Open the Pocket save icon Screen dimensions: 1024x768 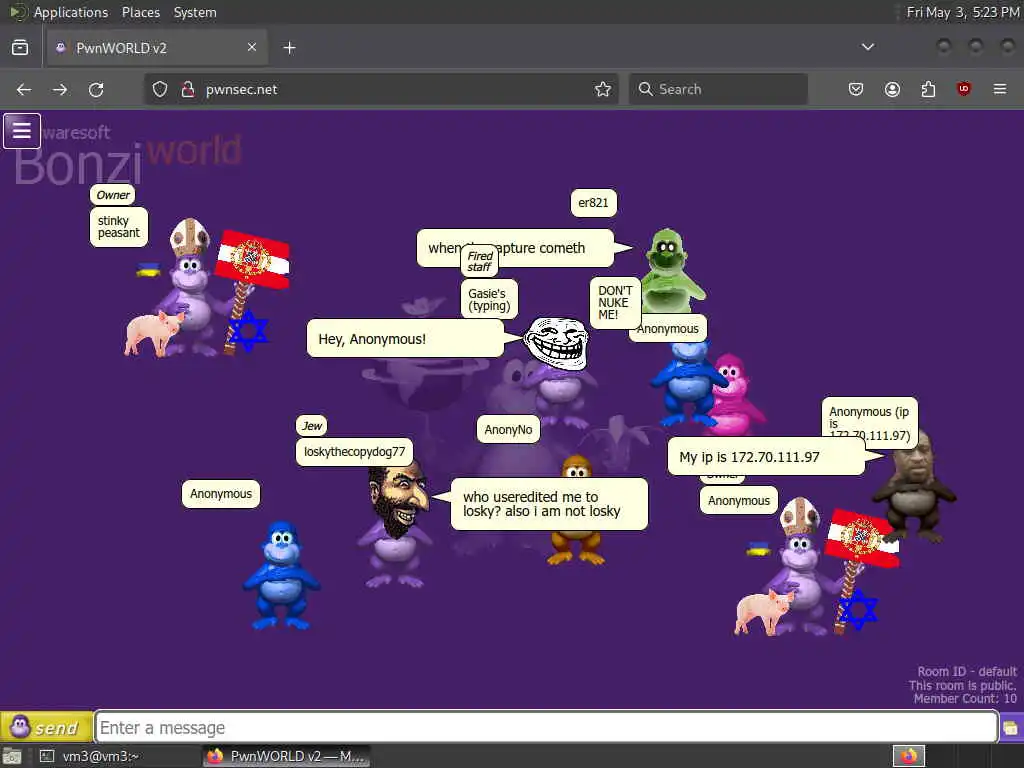(856, 89)
